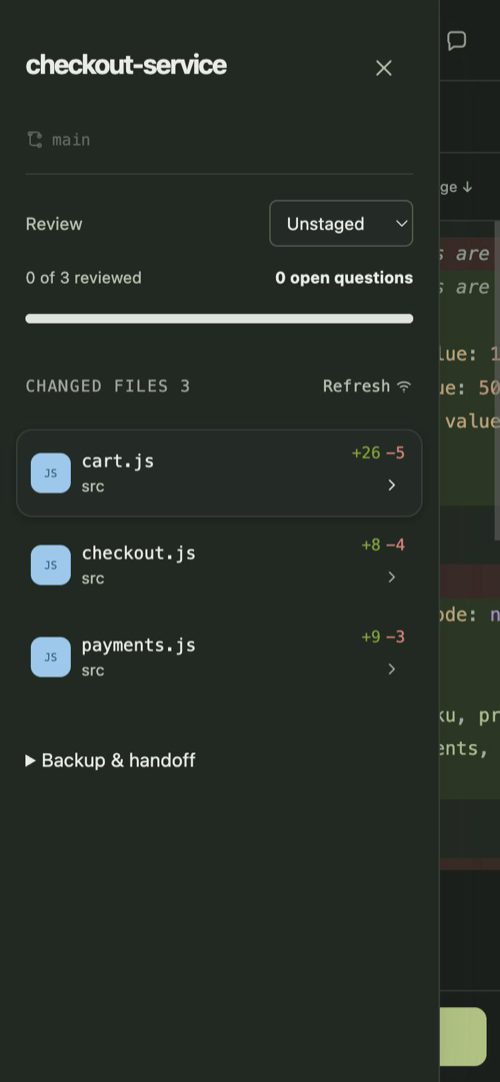Click the 0 of 3 reviewed text
The height and width of the screenshot is (1082, 500).
click(x=83, y=278)
